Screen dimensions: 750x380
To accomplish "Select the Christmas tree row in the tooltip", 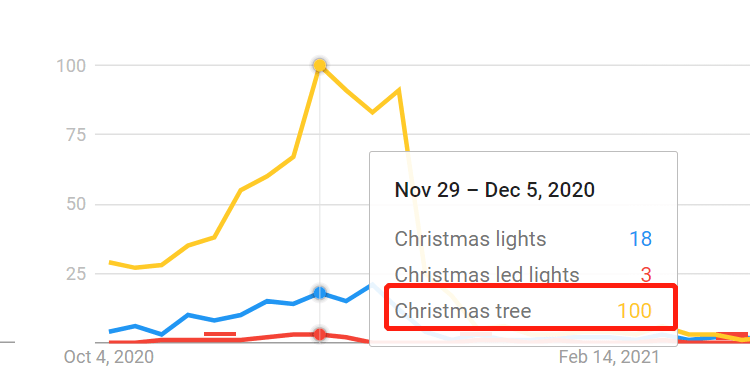I will [531, 307].
